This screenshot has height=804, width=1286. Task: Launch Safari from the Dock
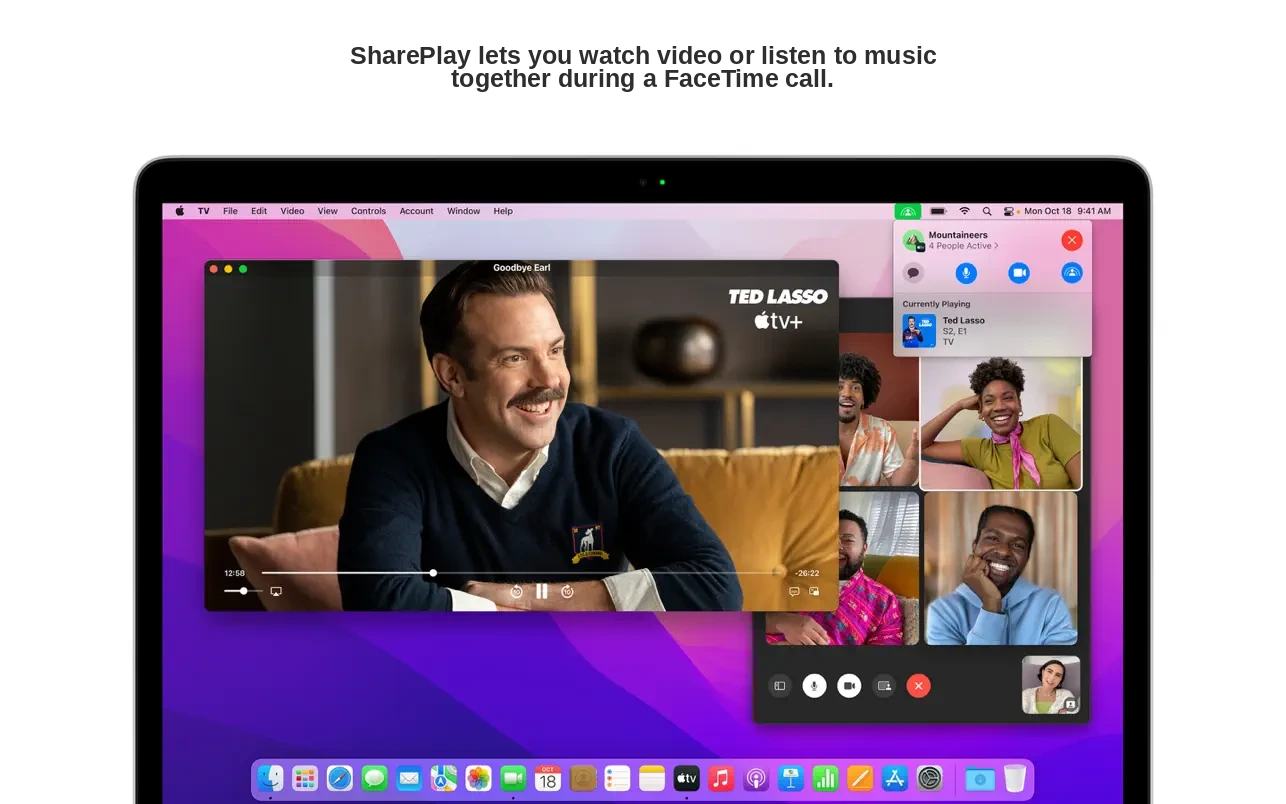340,778
